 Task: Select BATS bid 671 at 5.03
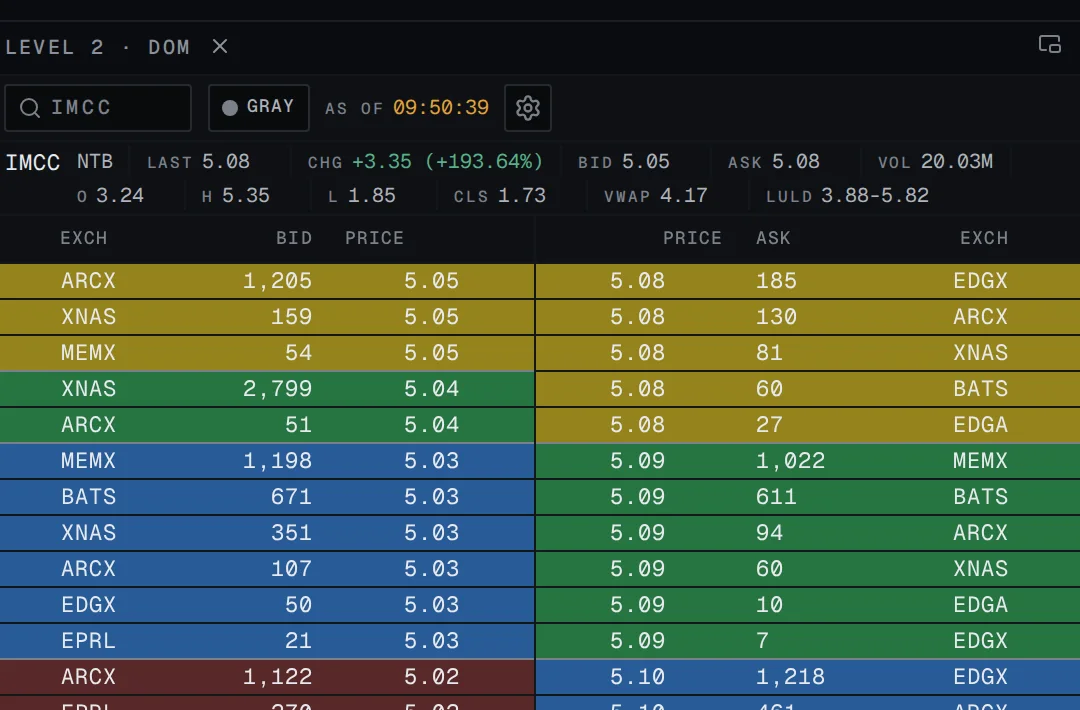tap(267, 497)
